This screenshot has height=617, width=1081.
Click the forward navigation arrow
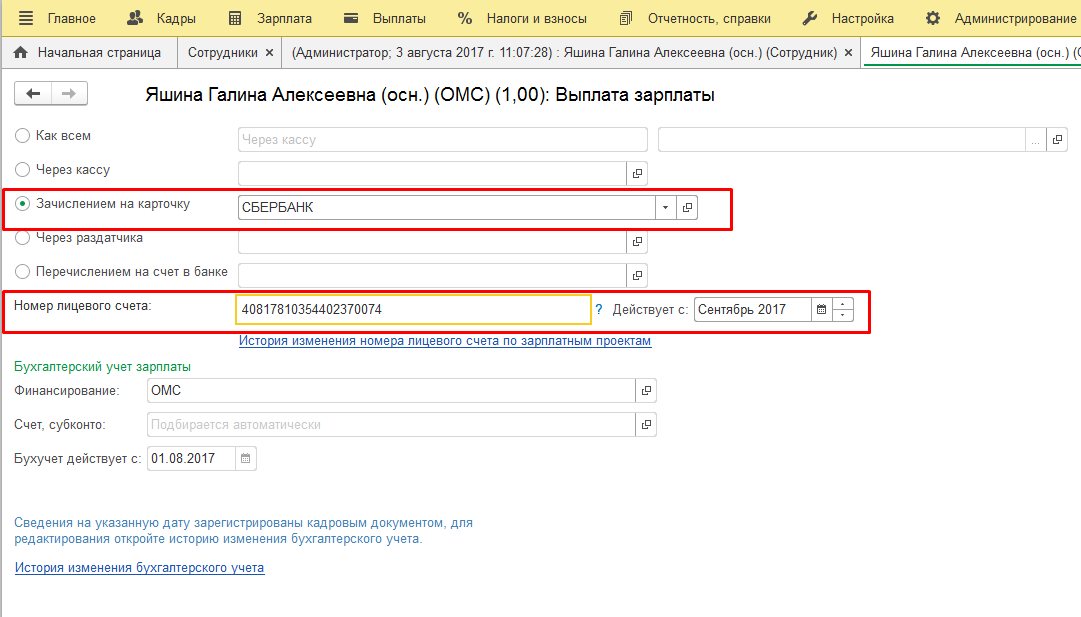click(69, 94)
